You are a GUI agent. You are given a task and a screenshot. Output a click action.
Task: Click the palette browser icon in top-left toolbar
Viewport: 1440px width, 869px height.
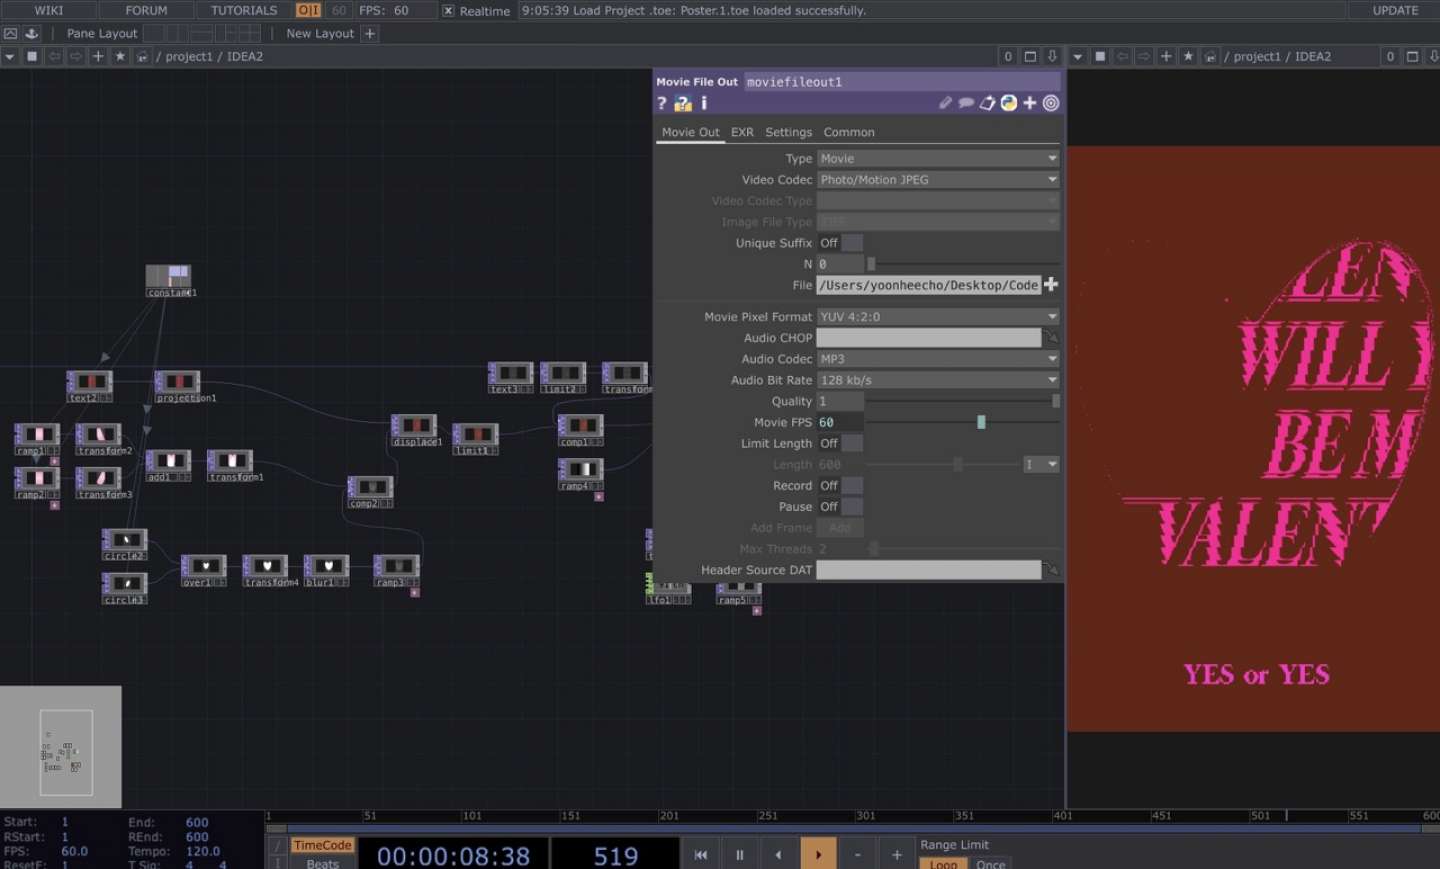10,33
